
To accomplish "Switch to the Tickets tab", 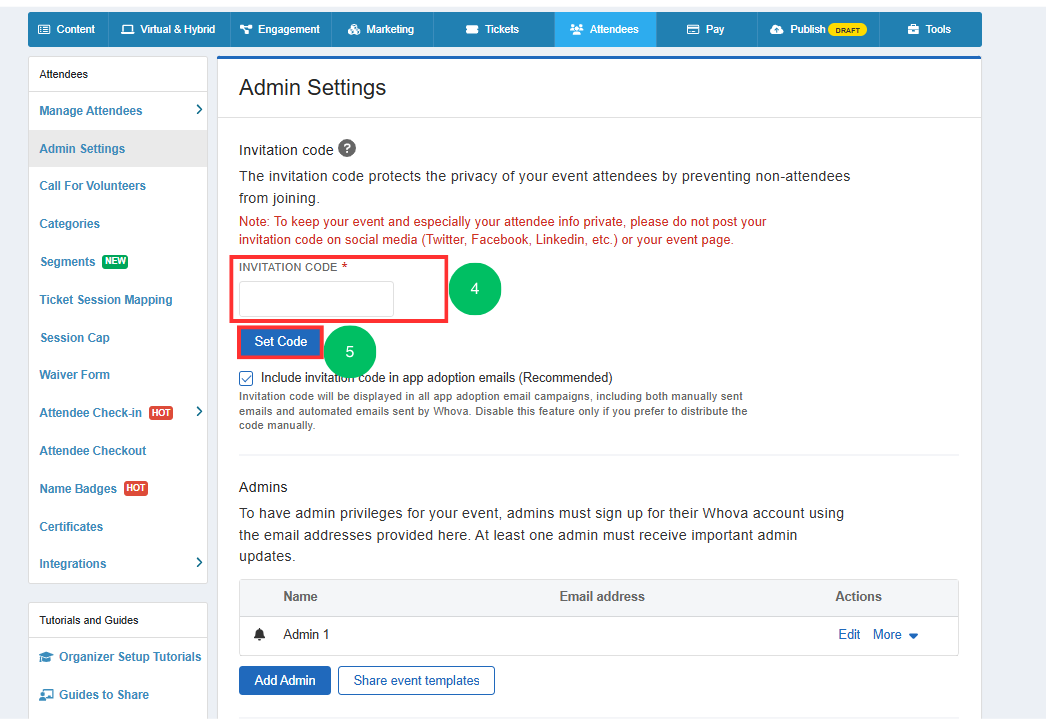I will pyautogui.click(x=493, y=30).
